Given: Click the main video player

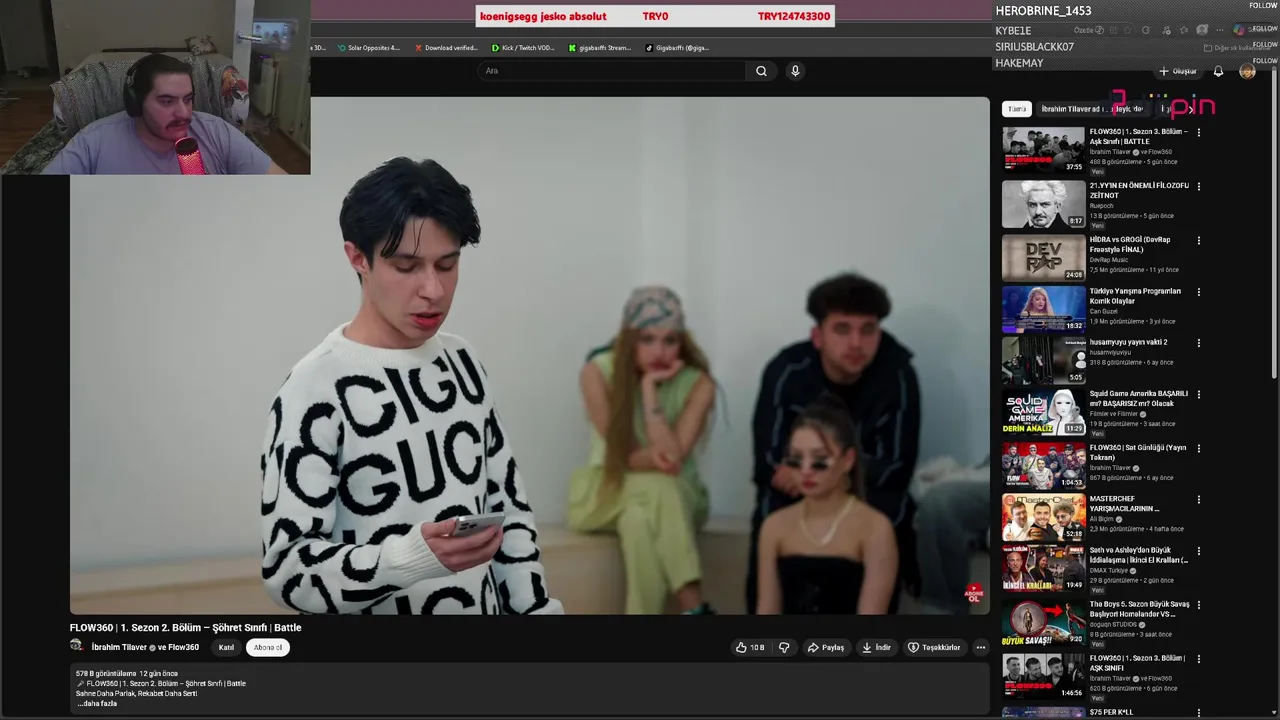Looking at the screenshot, I should [x=529, y=355].
